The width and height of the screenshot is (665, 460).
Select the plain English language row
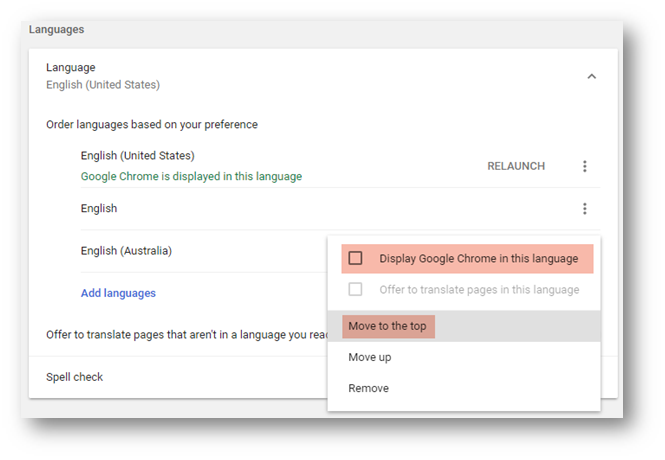click(x=99, y=209)
